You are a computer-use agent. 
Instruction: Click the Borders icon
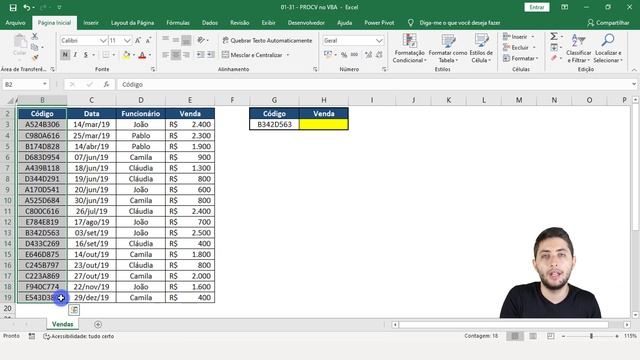106,55
